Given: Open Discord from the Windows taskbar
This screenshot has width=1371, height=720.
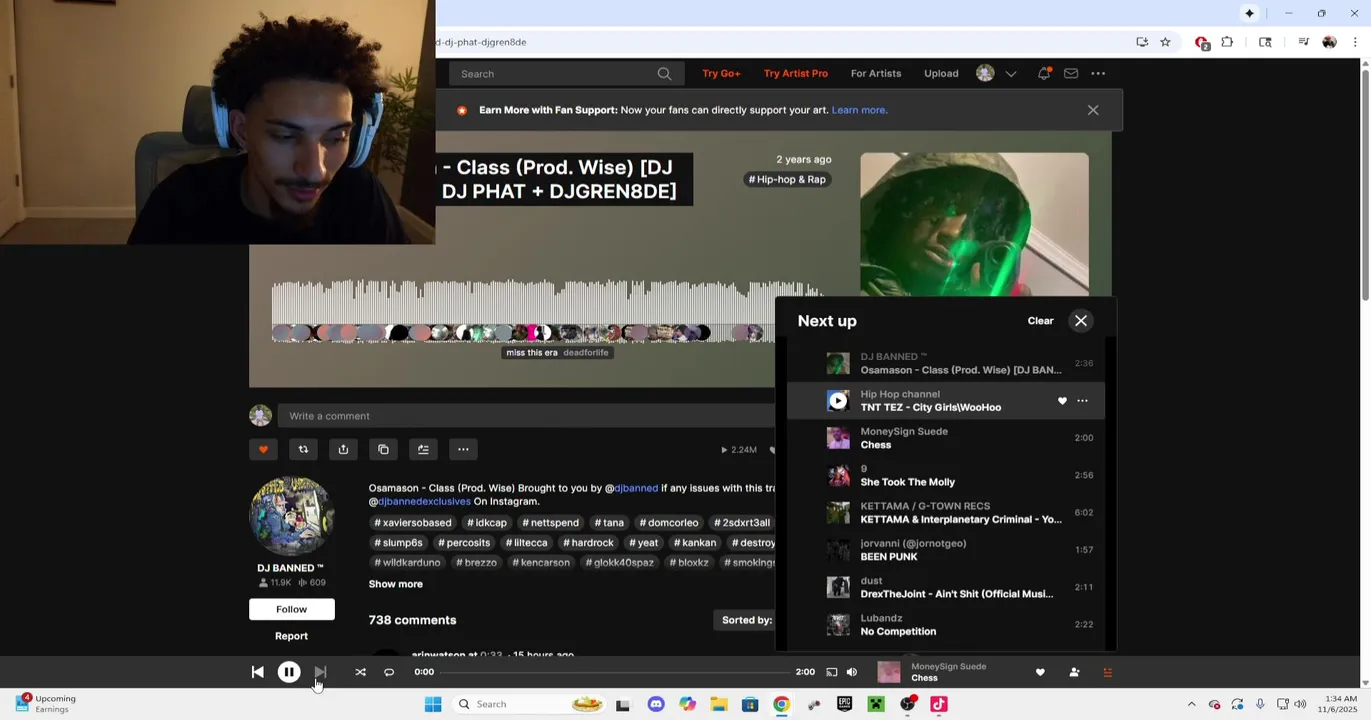Looking at the screenshot, I should point(656,704).
